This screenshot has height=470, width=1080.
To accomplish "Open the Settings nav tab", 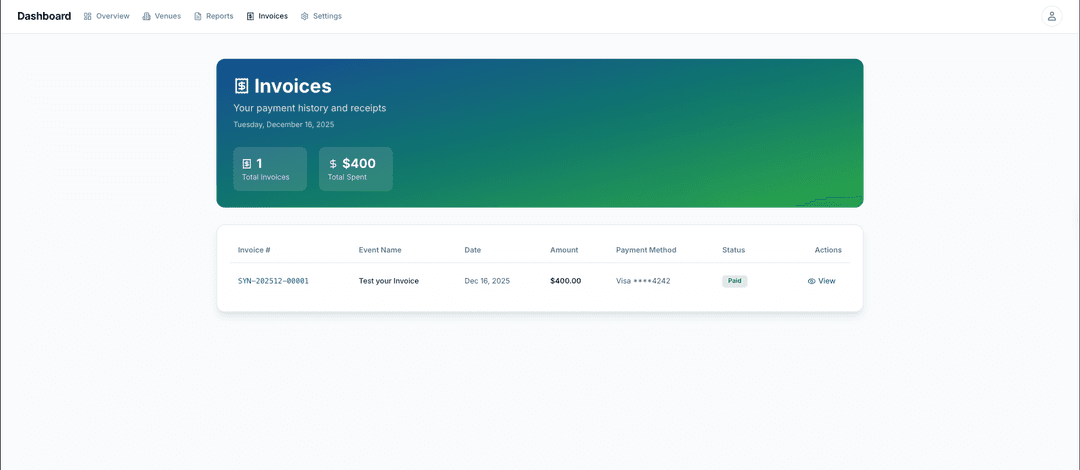I will (321, 16).
